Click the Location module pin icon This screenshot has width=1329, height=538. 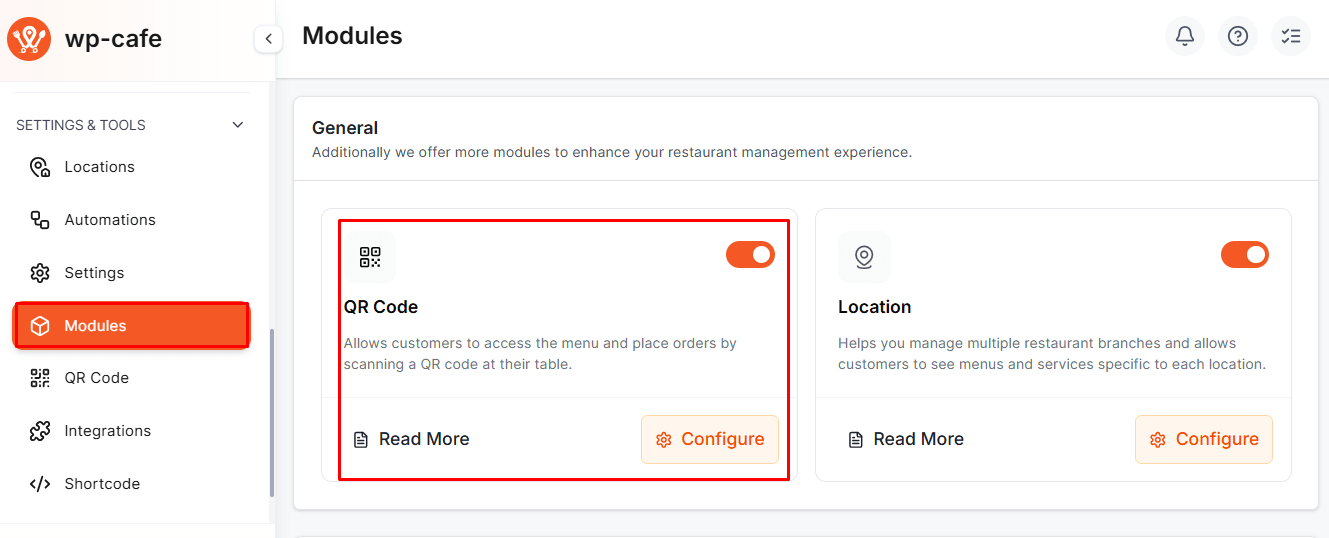pos(864,257)
